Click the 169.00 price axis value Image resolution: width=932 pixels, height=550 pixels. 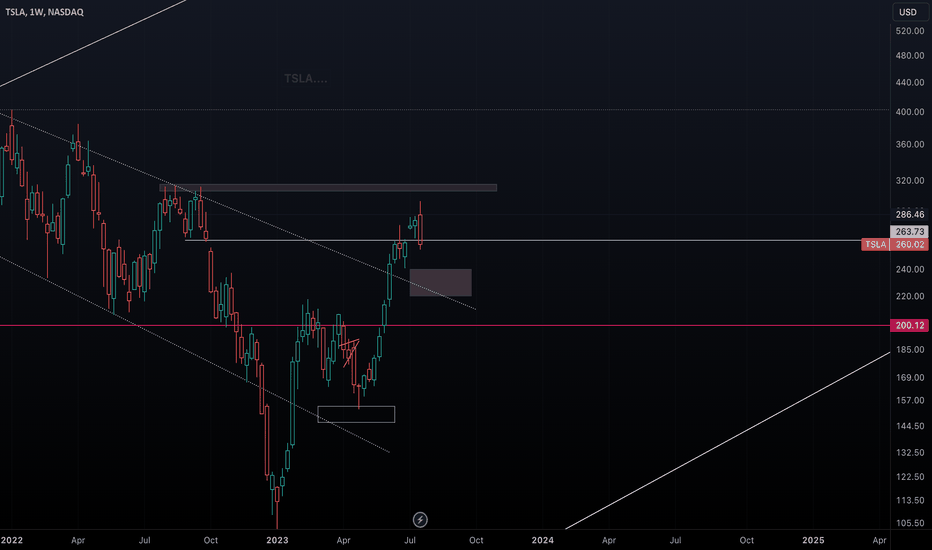point(909,378)
